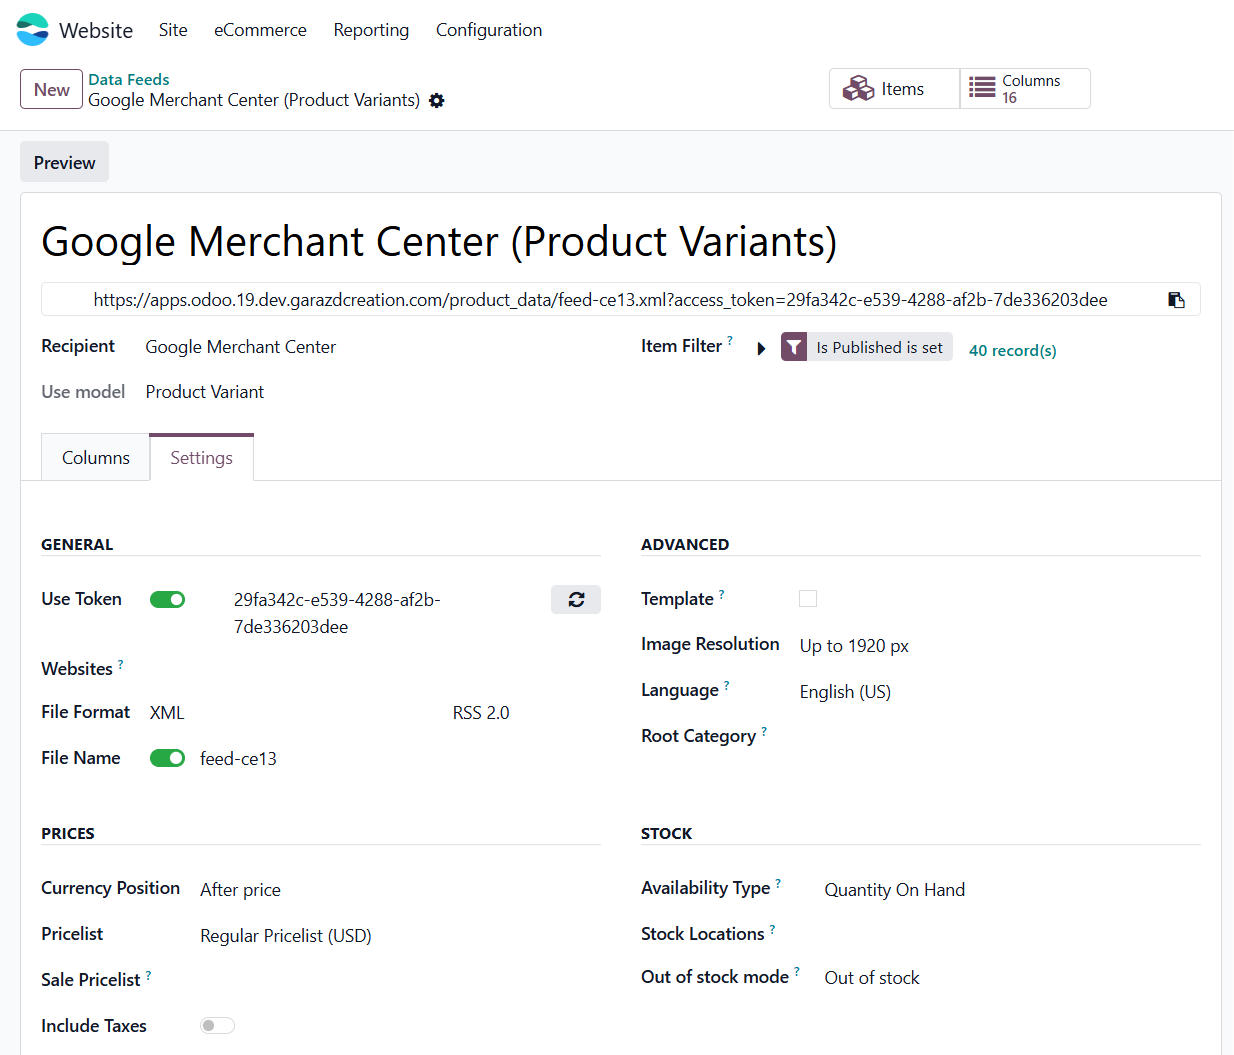Click the Items boxes icon
Screen dimensions: 1234x1055
point(858,89)
